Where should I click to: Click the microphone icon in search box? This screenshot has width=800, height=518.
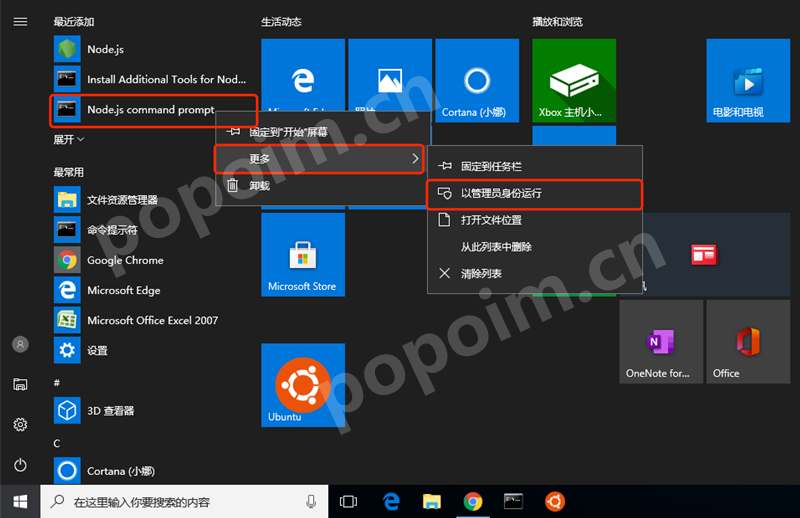[311, 502]
